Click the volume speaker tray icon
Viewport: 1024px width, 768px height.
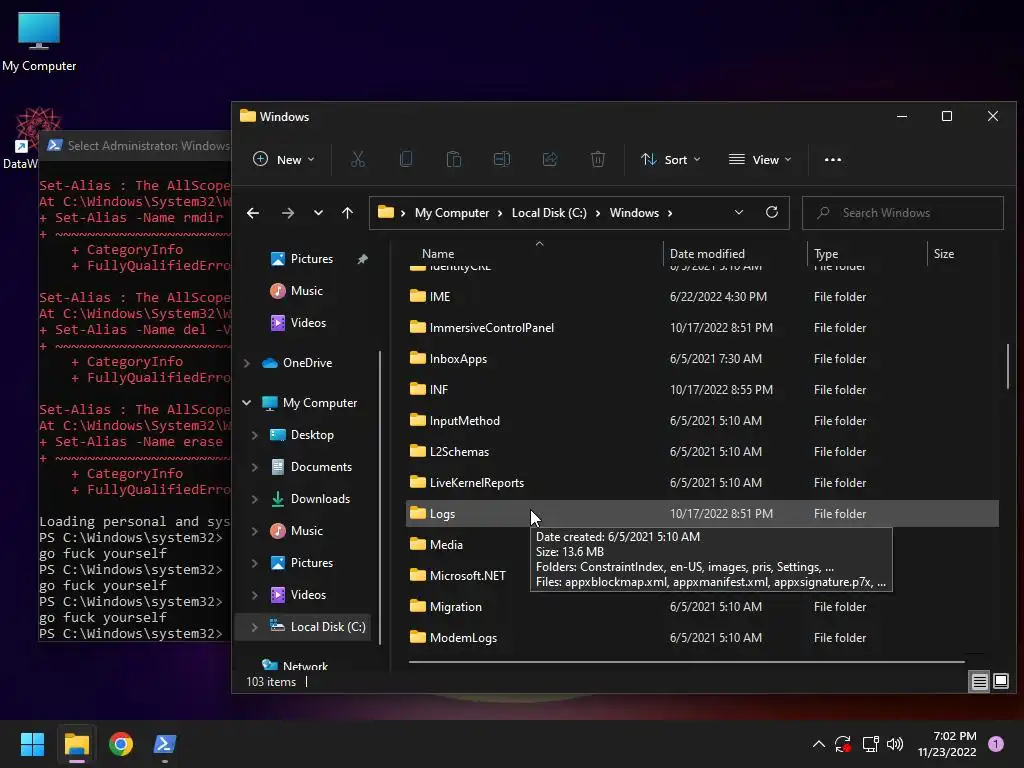[x=895, y=744]
